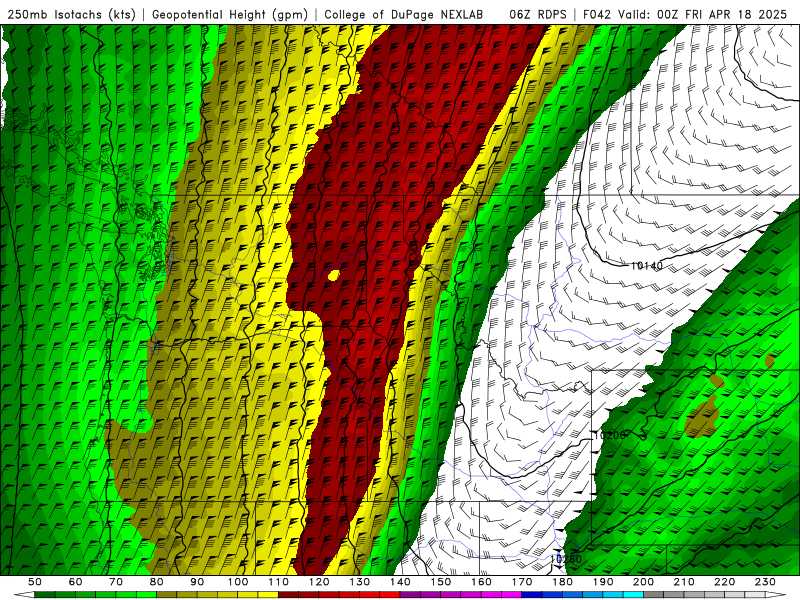
Task: Click the 80 value on the color scale
Action: 157,582
